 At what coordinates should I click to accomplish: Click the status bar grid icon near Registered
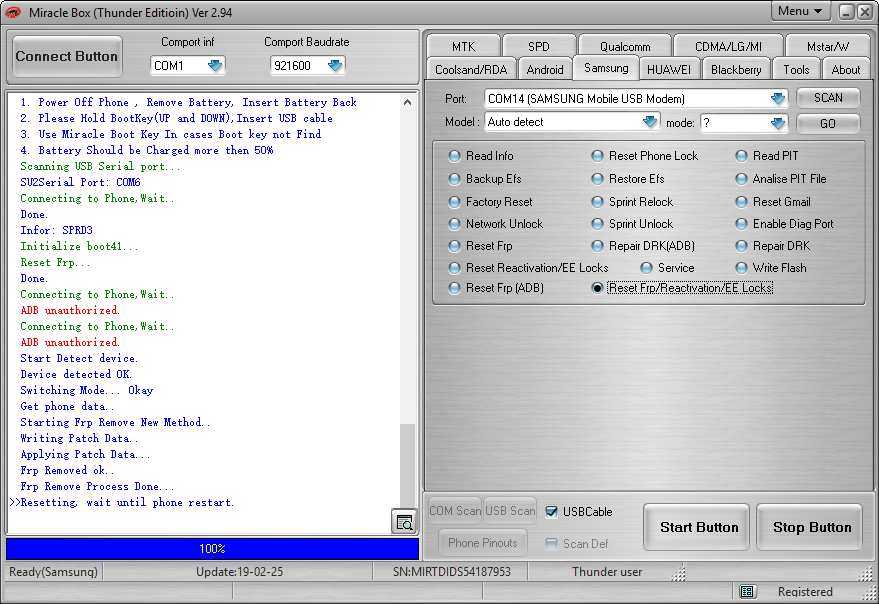[747, 592]
